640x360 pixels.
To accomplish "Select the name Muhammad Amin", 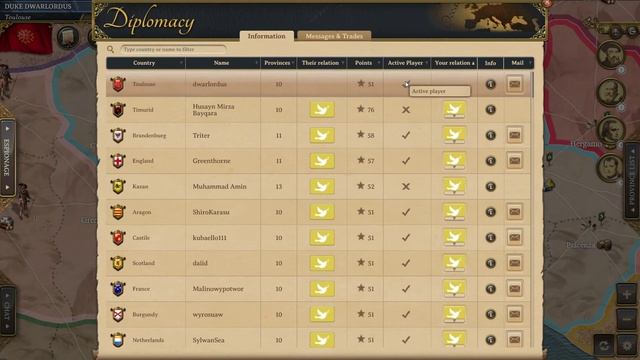I will click(x=219, y=187).
